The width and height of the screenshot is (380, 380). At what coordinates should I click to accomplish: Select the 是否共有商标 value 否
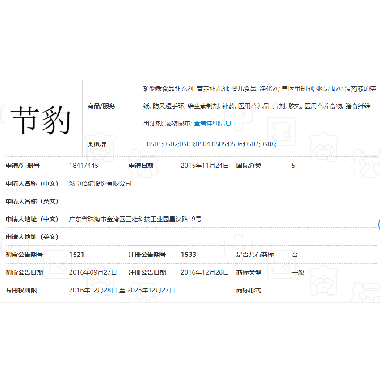click(x=295, y=255)
